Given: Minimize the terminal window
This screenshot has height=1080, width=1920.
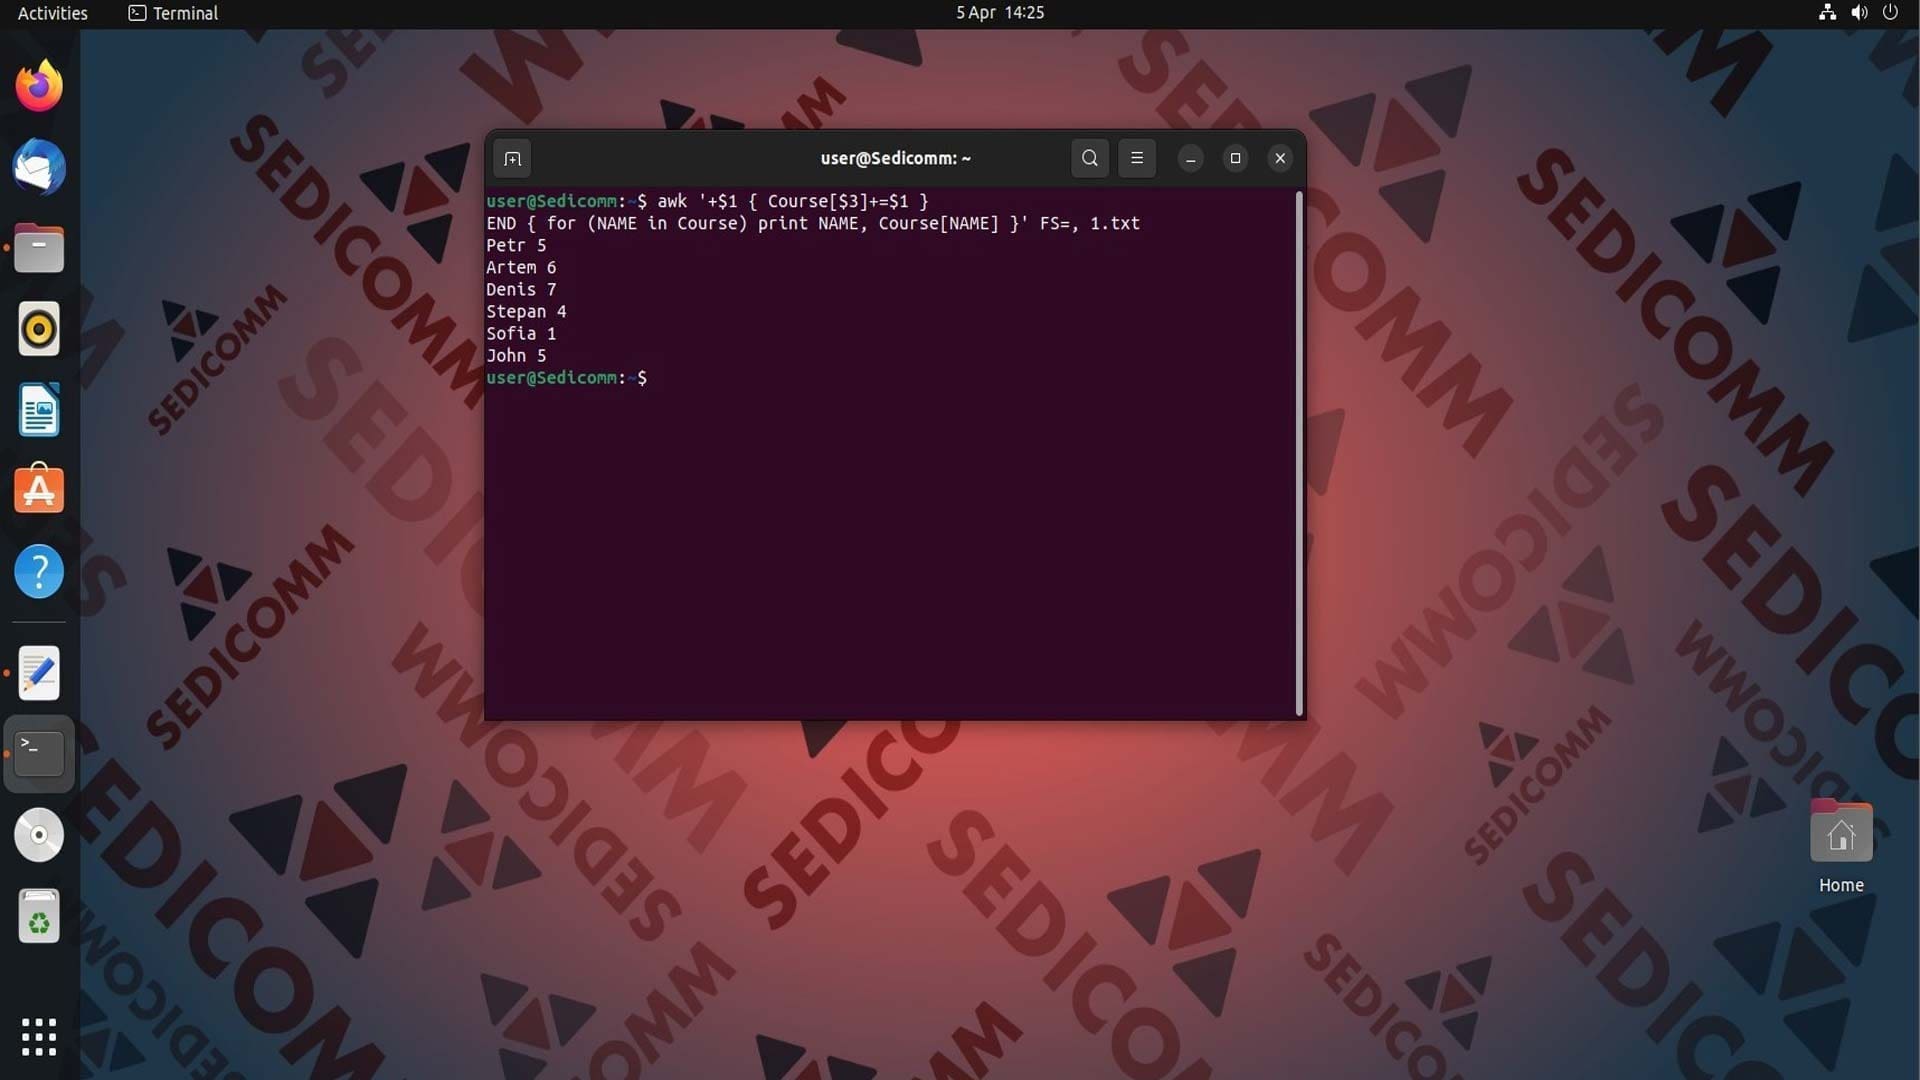Looking at the screenshot, I should (1190, 158).
